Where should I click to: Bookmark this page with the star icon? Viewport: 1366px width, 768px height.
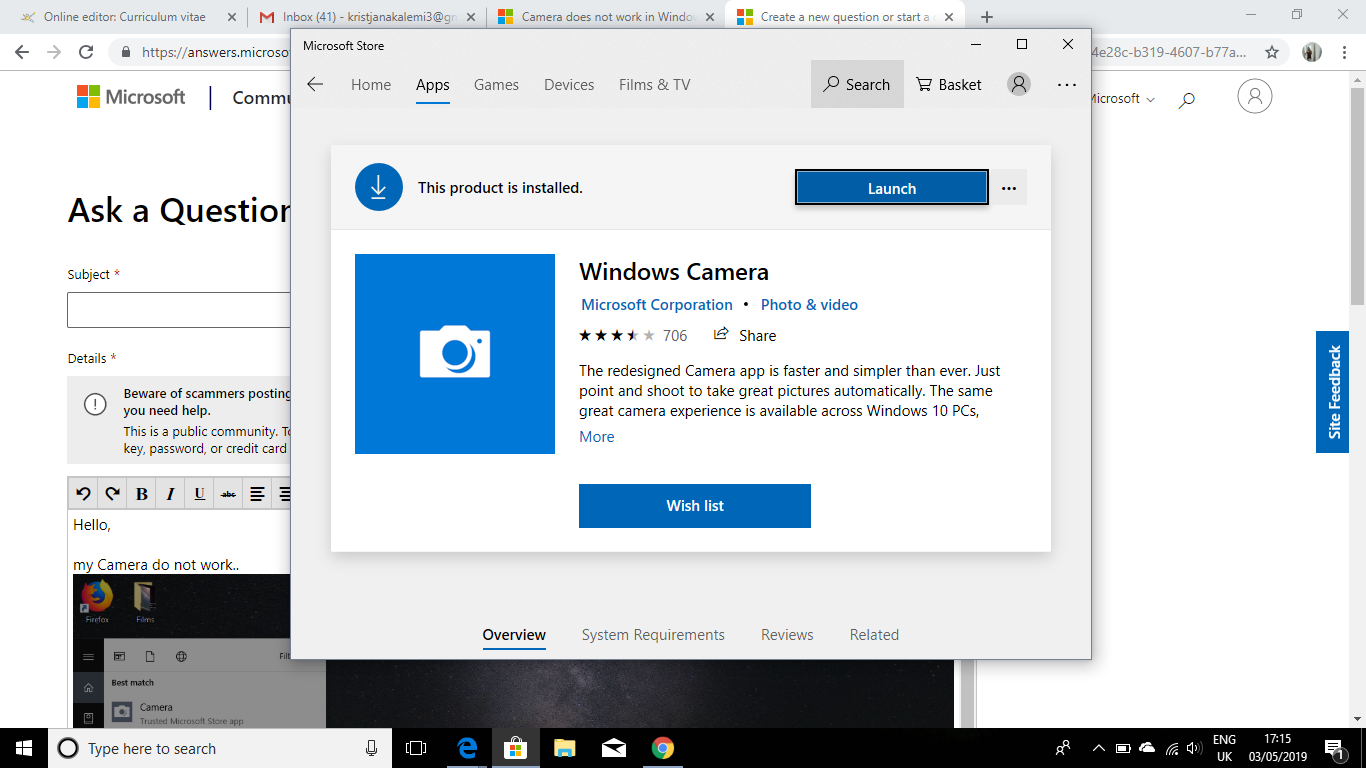click(1272, 52)
